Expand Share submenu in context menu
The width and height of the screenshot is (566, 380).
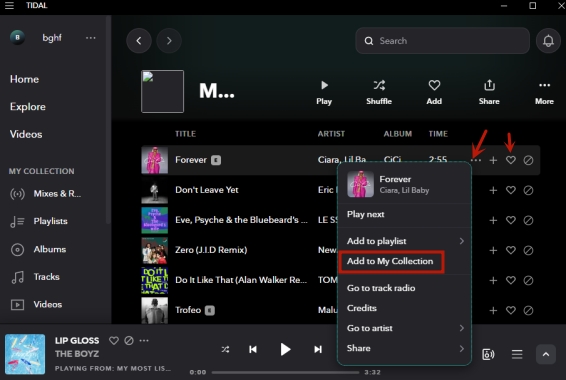(x=404, y=348)
